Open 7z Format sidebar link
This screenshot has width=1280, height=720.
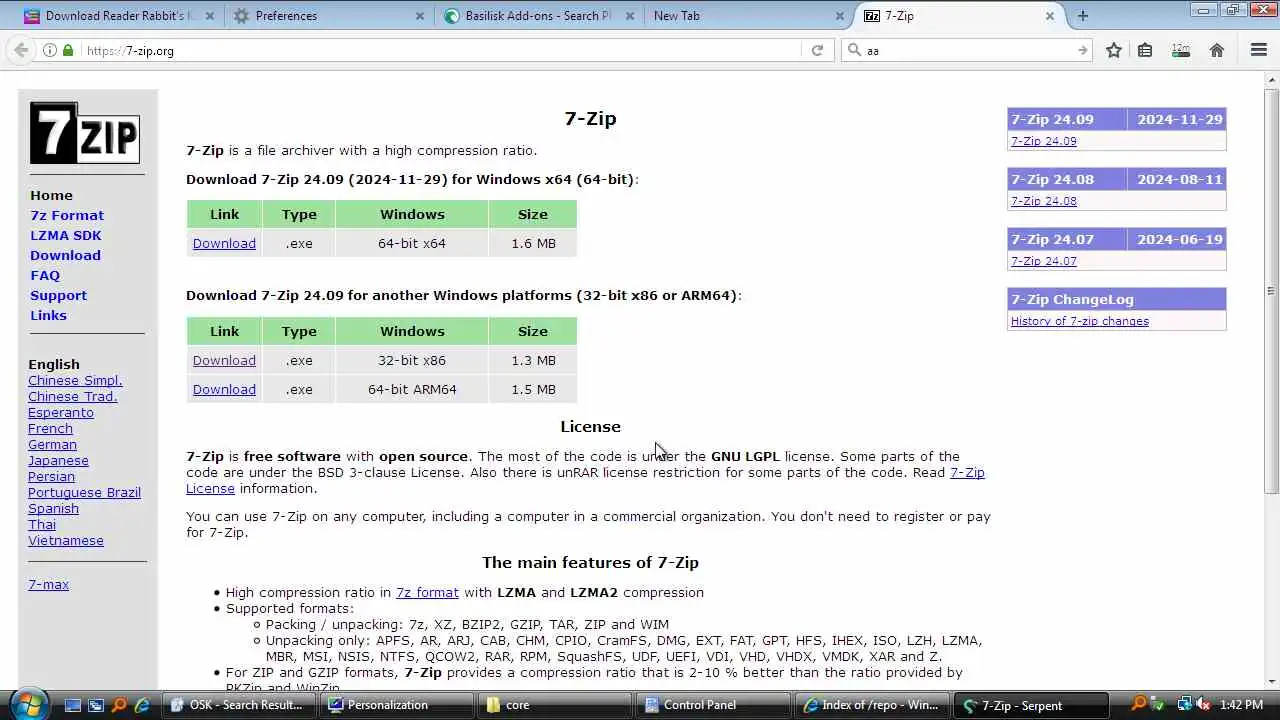67,215
